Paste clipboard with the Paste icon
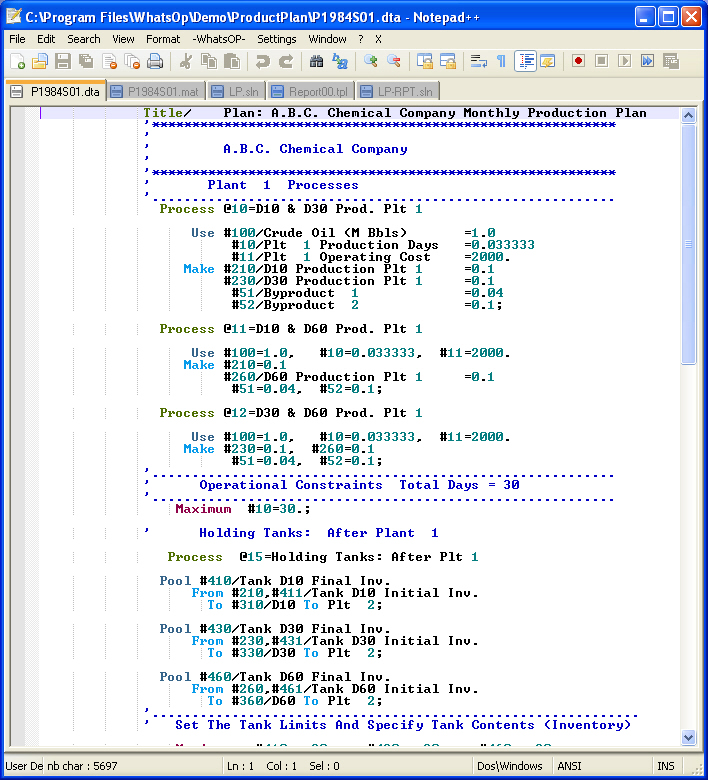This screenshot has width=708, height=780. pyautogui.click(x=231, y=62)
